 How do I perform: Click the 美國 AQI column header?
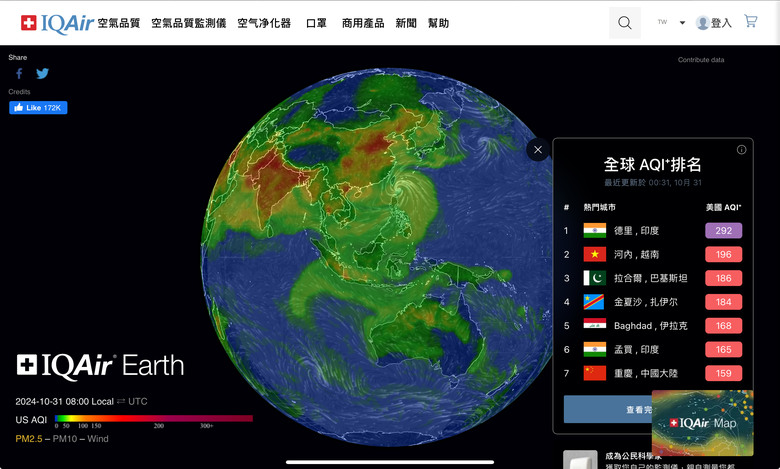(723, 207)
